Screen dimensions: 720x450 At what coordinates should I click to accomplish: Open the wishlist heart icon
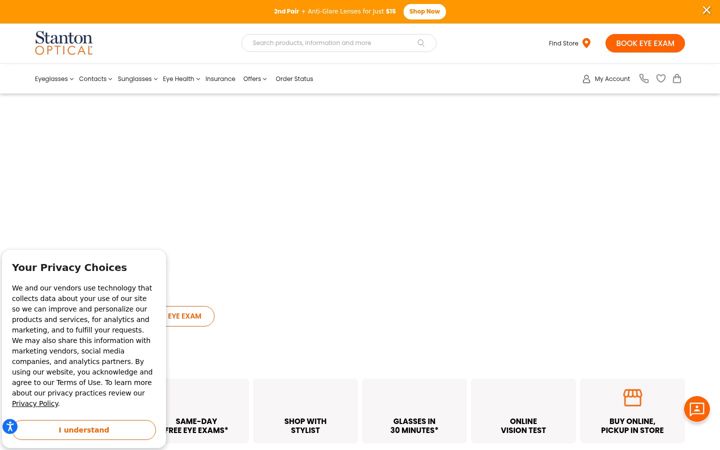[660, 79]
